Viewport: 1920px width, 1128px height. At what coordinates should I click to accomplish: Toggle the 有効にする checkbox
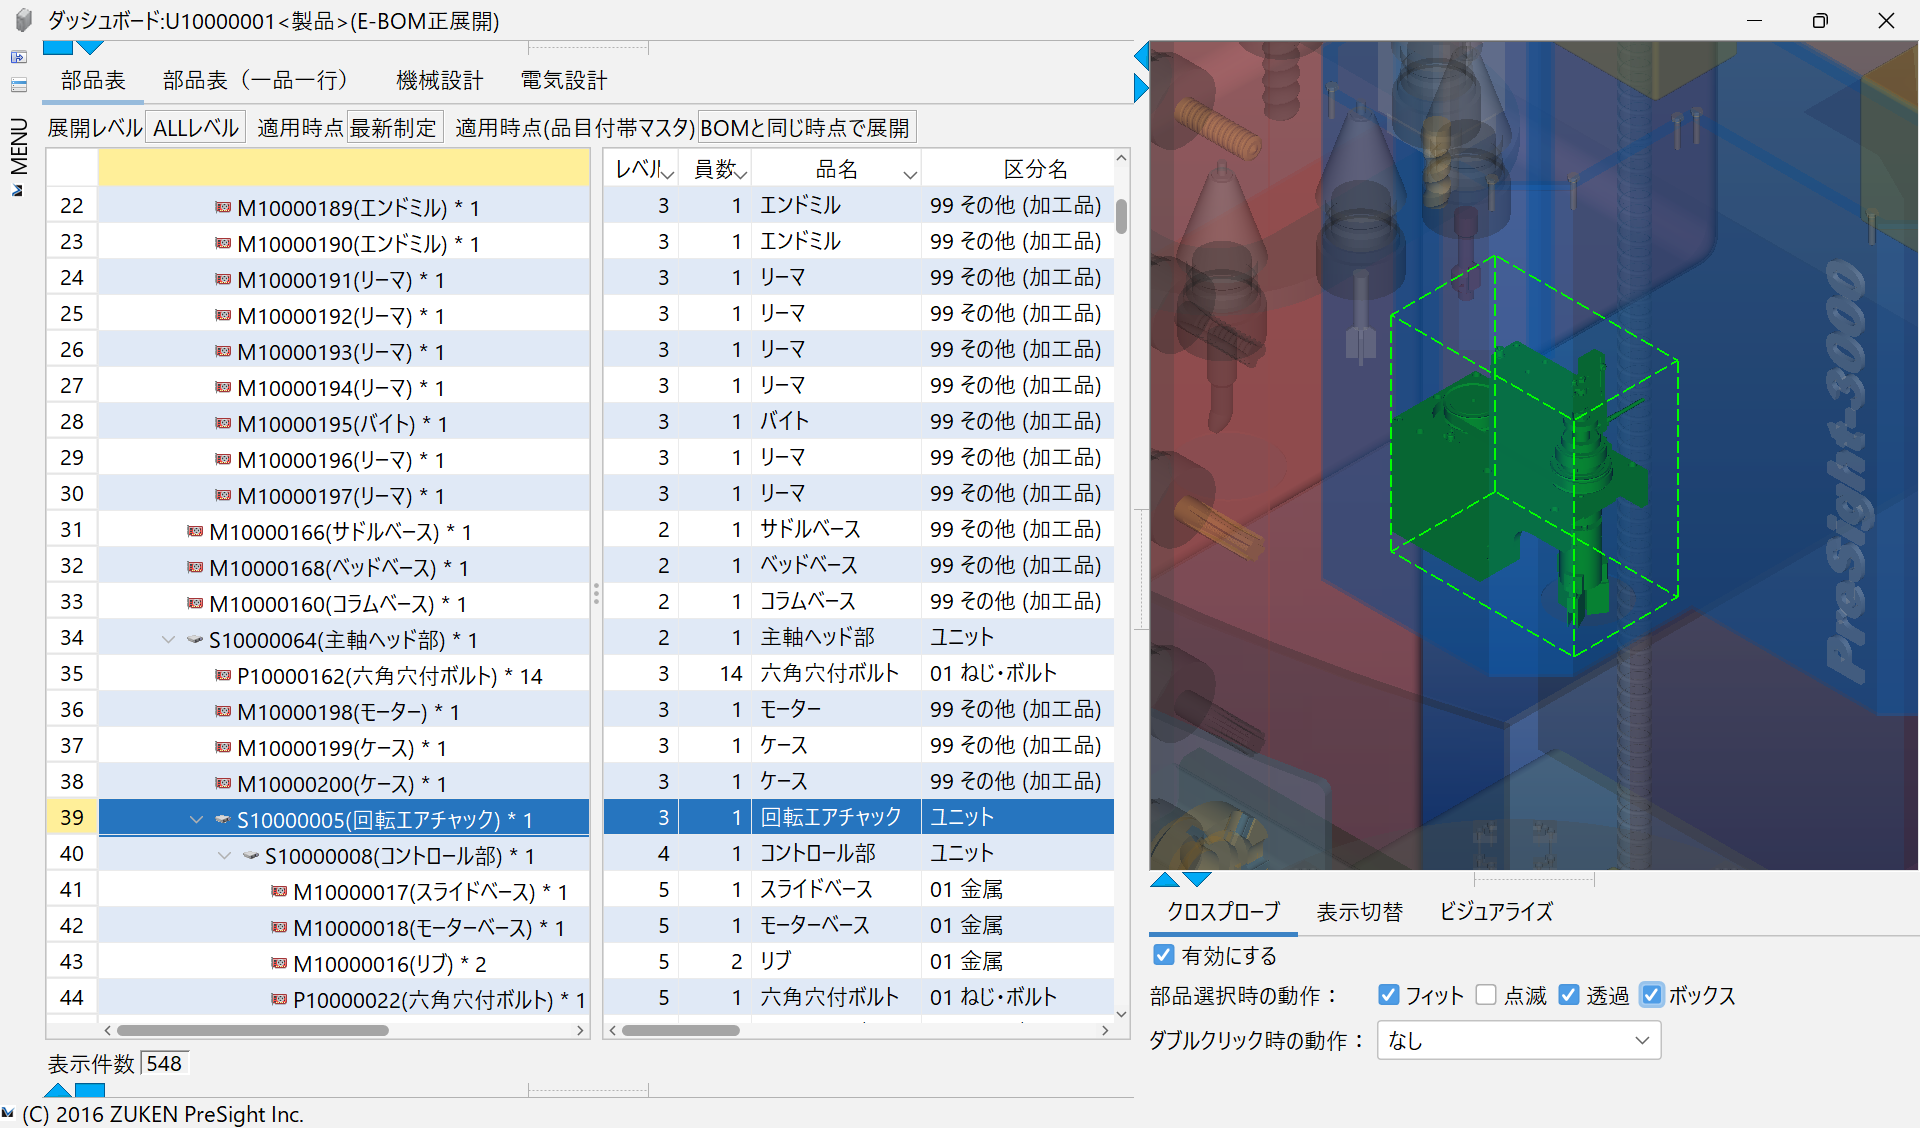point(1163,955)
